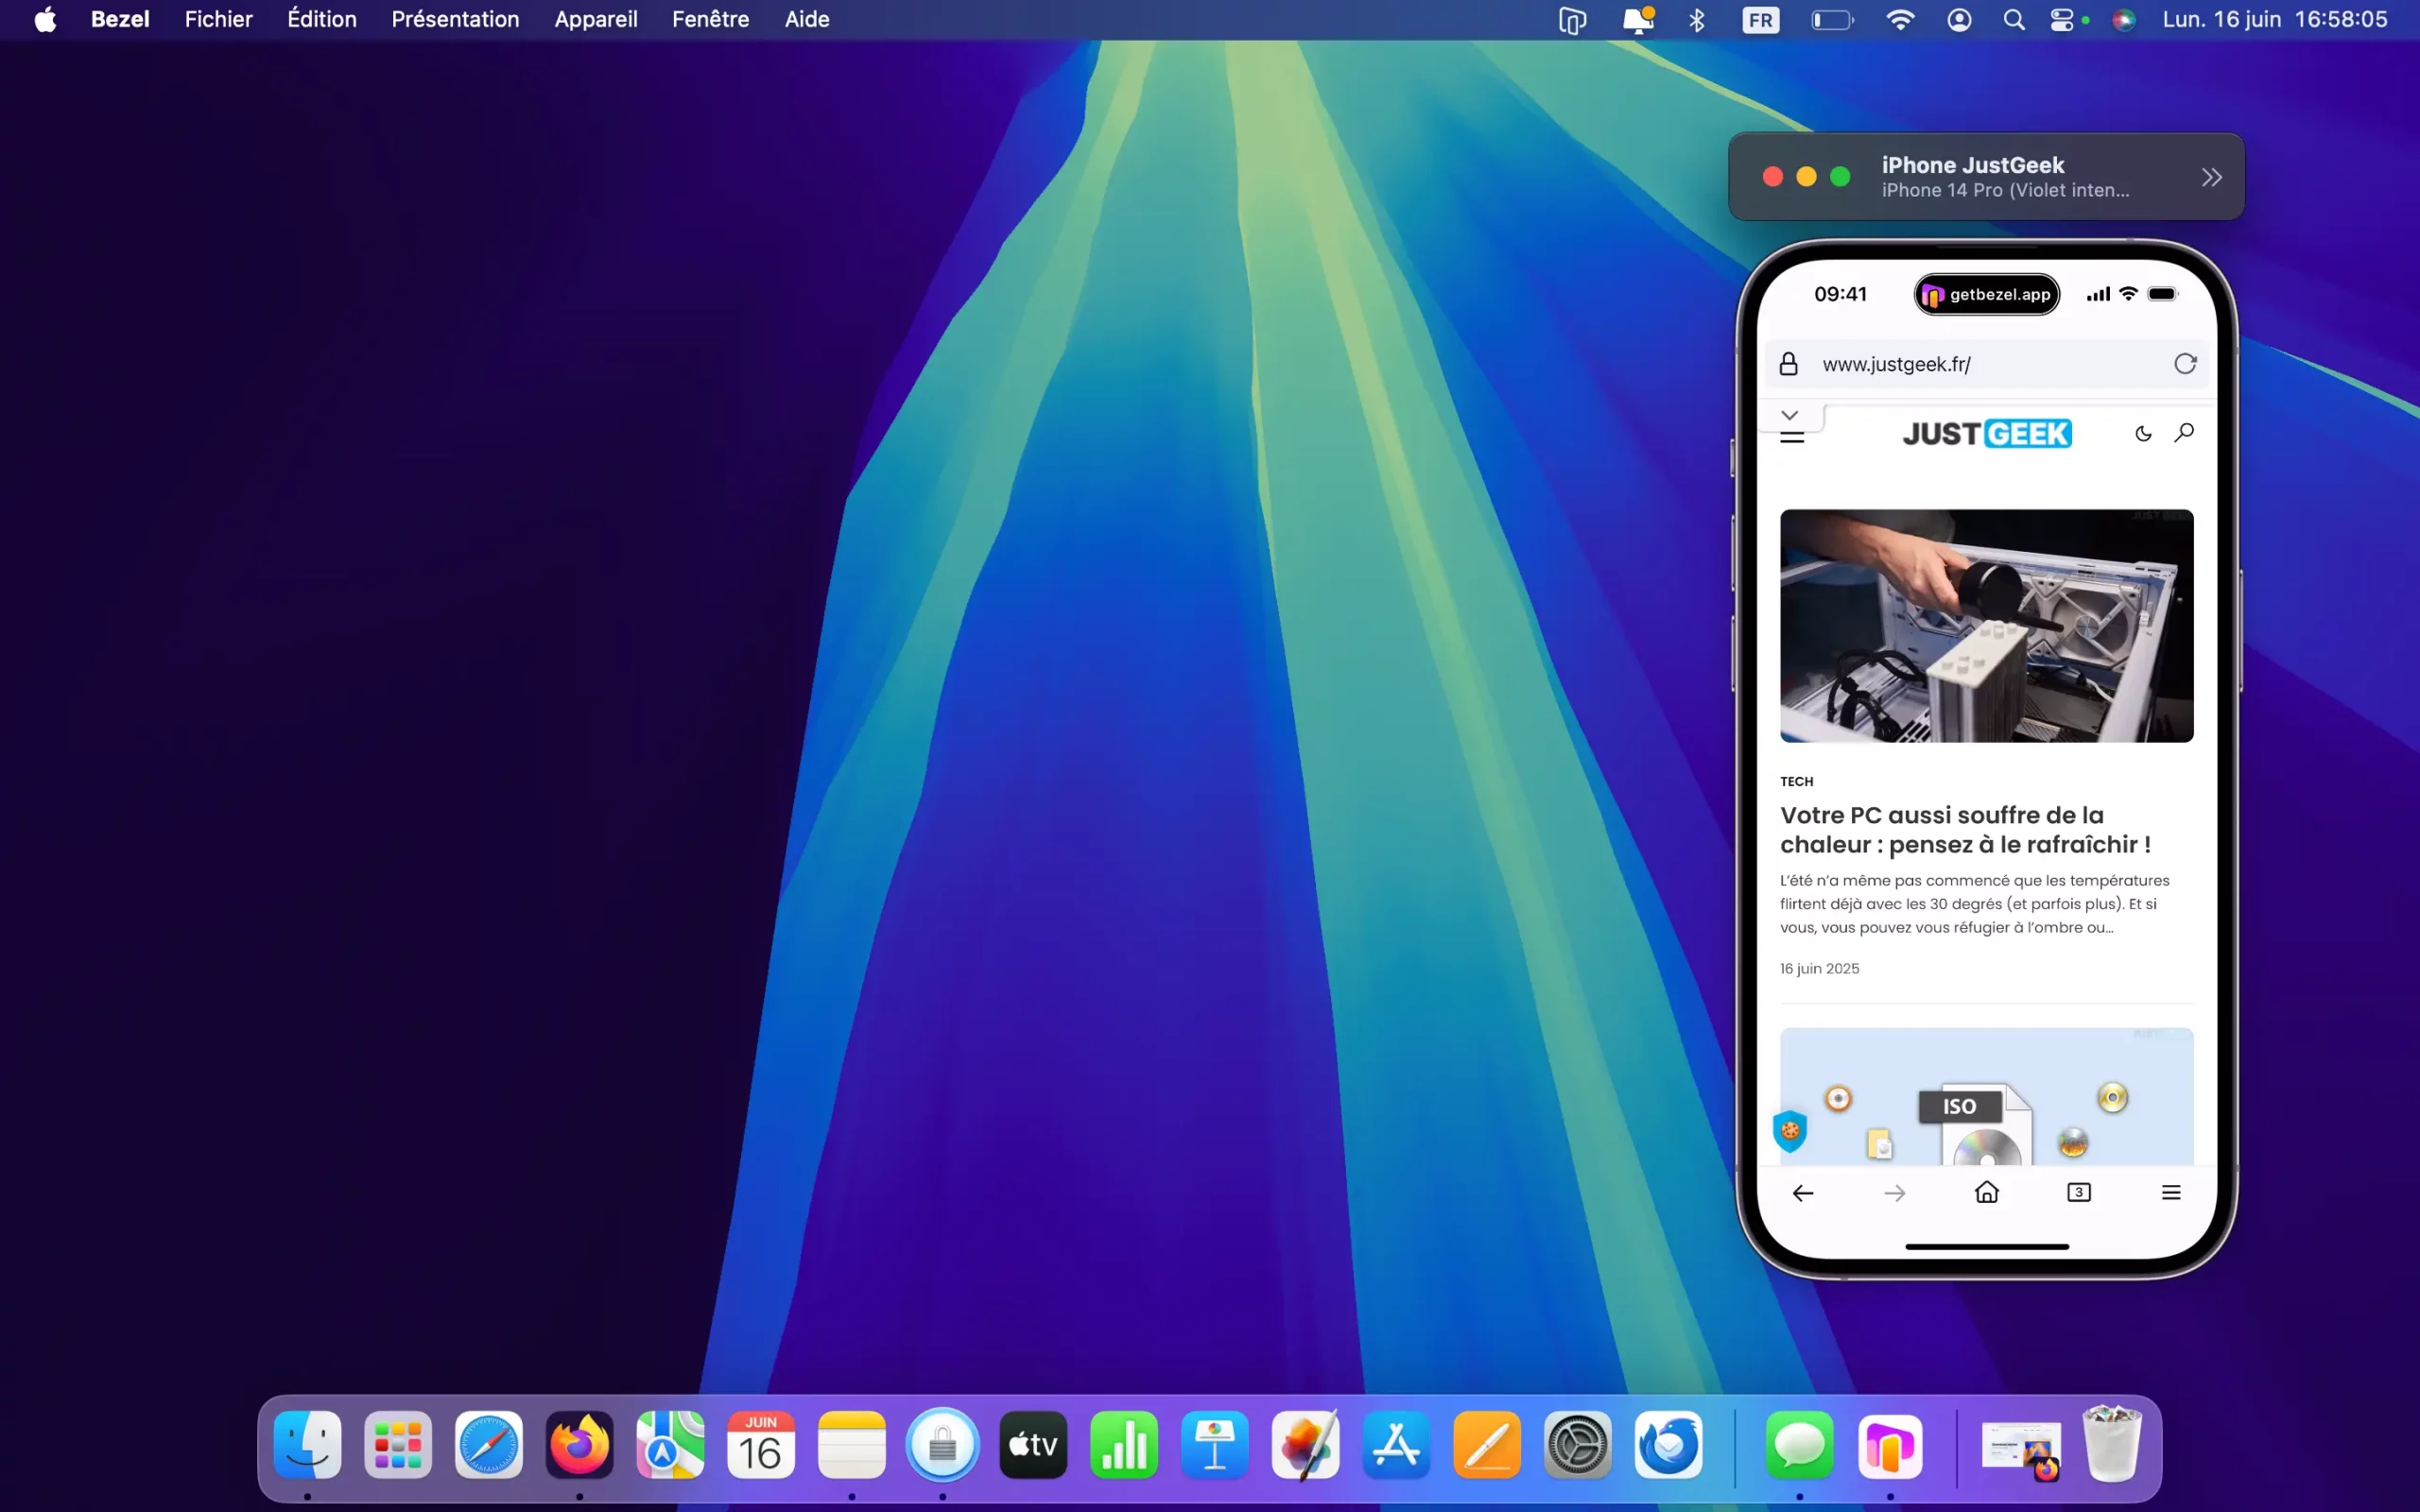Viewport: 2420px width, 1512px height.
Task: Click the www.justgeek.fr address field
Action: [x=1987, y=364]
